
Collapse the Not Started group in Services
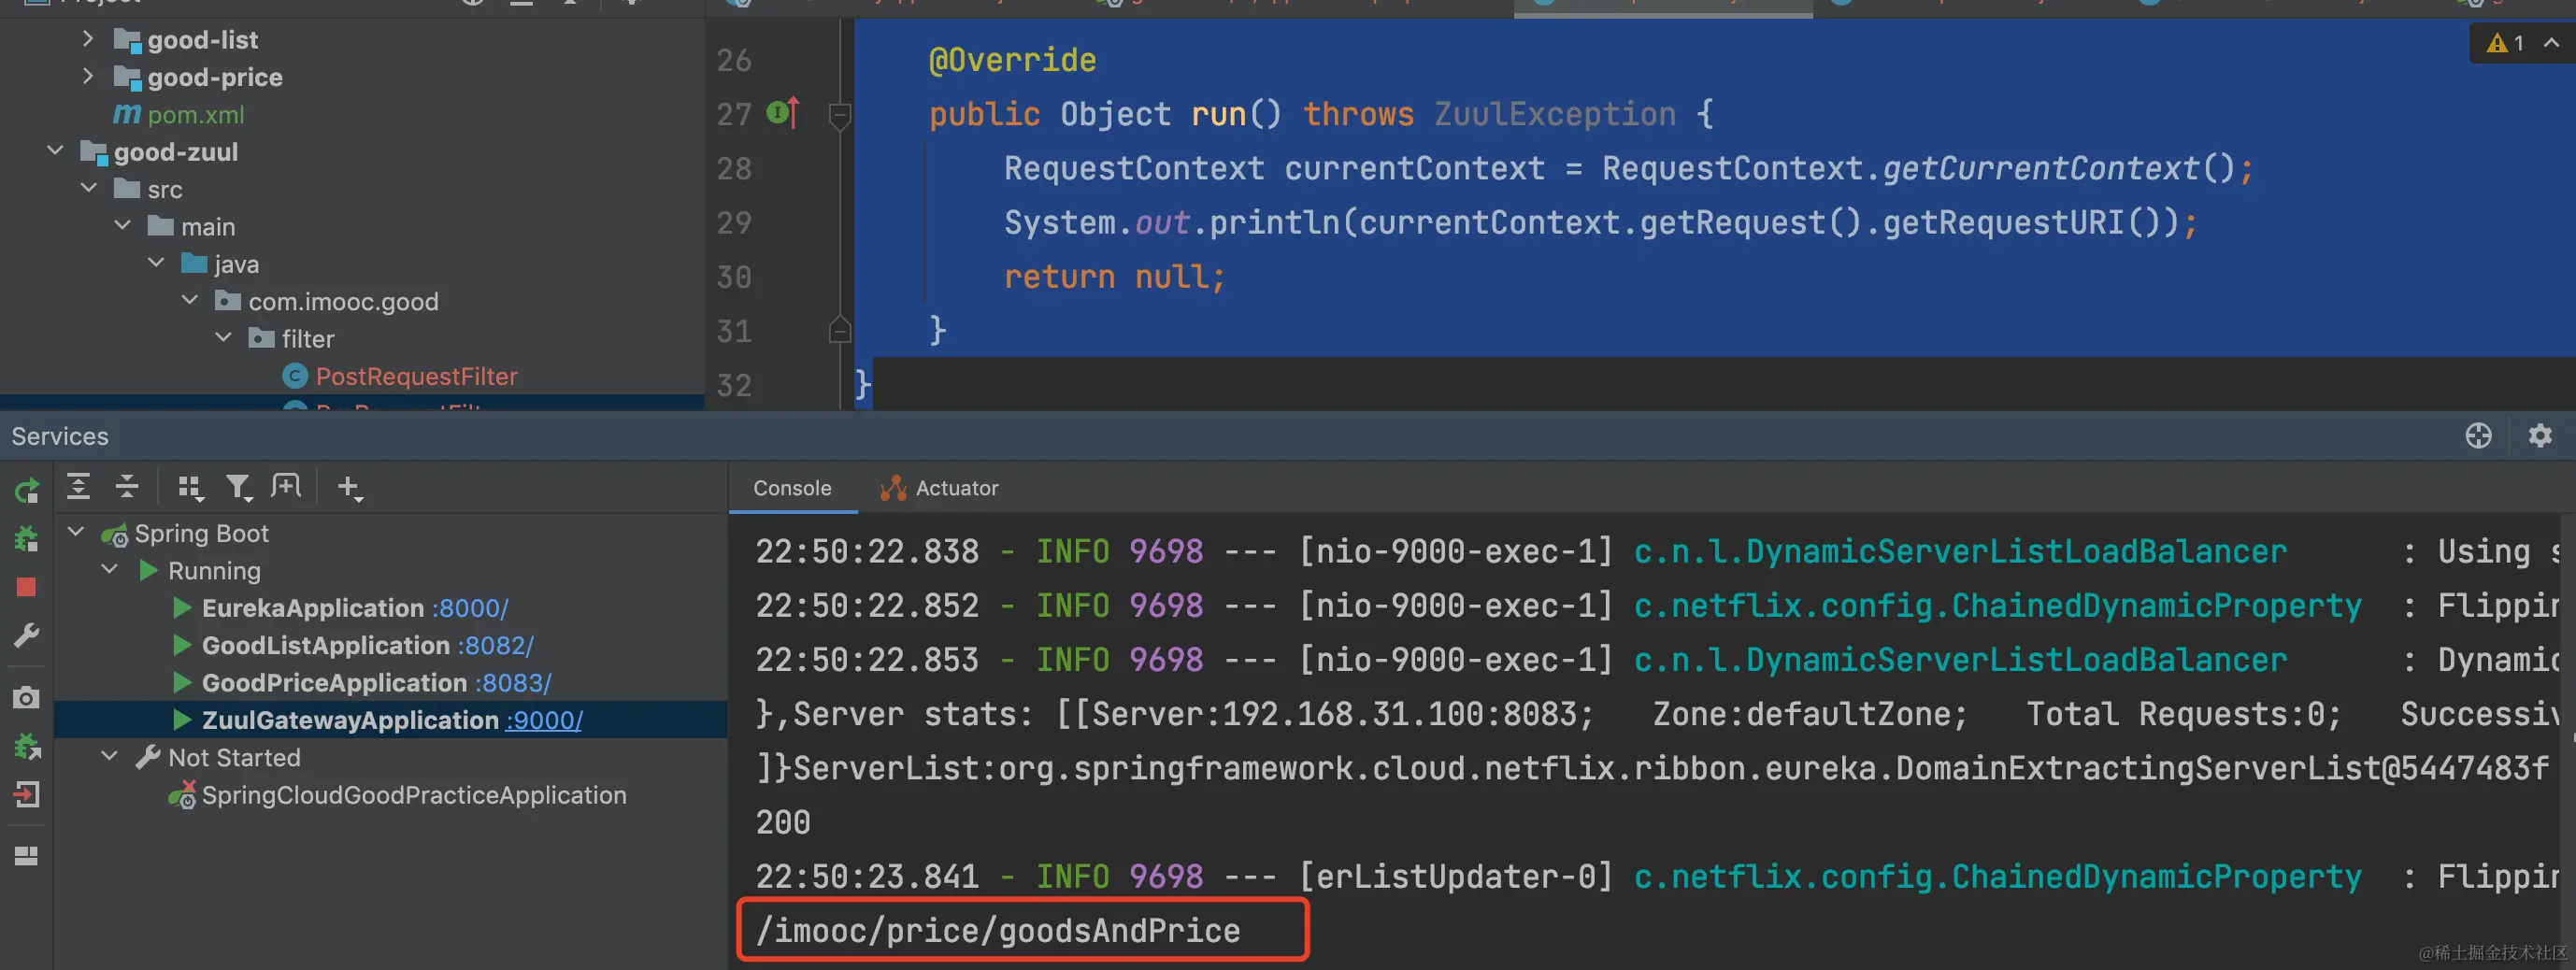click(110, 757)
